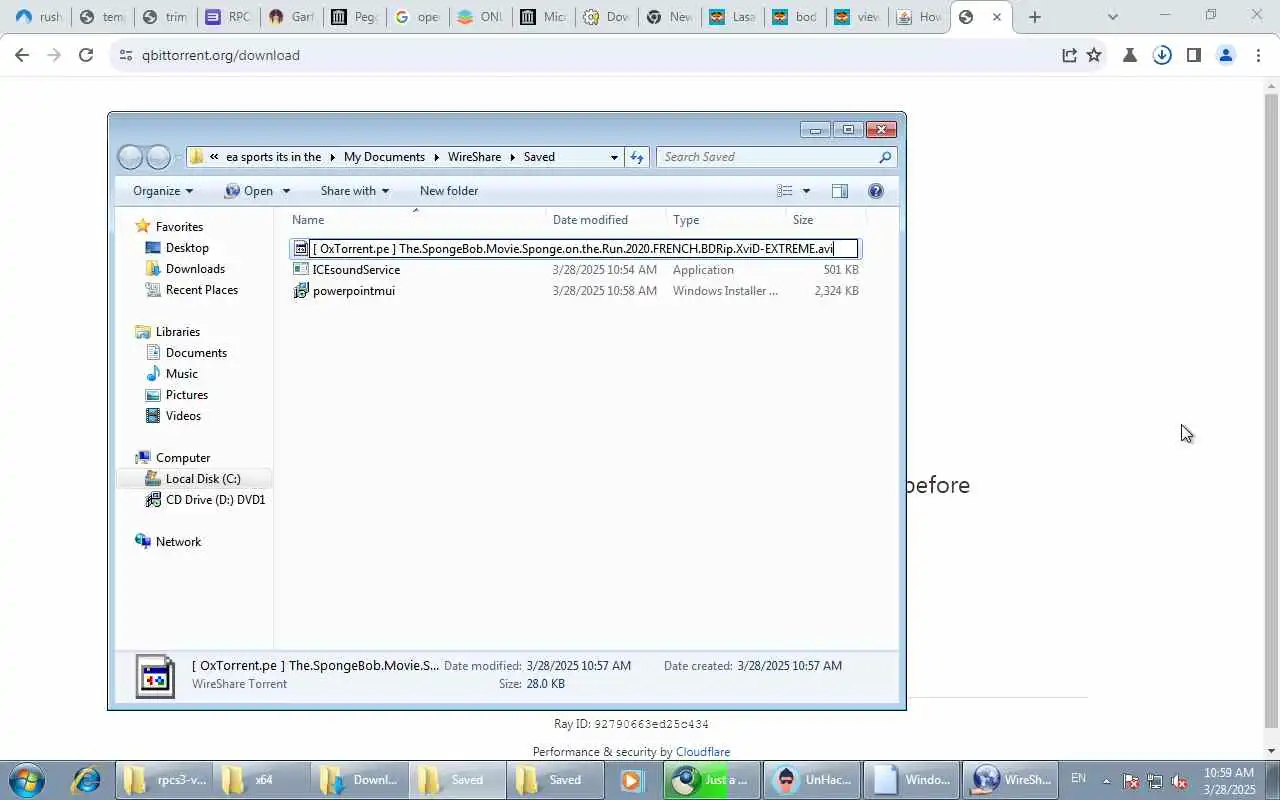Open a new Chrome tab with plus button

(1035, 17)
